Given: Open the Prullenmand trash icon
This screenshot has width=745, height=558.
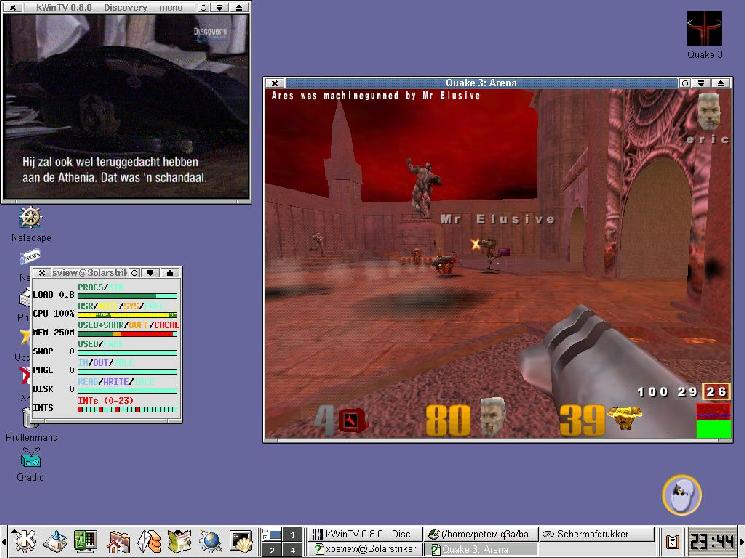Looking at the screenshot, I should point(30,420).
